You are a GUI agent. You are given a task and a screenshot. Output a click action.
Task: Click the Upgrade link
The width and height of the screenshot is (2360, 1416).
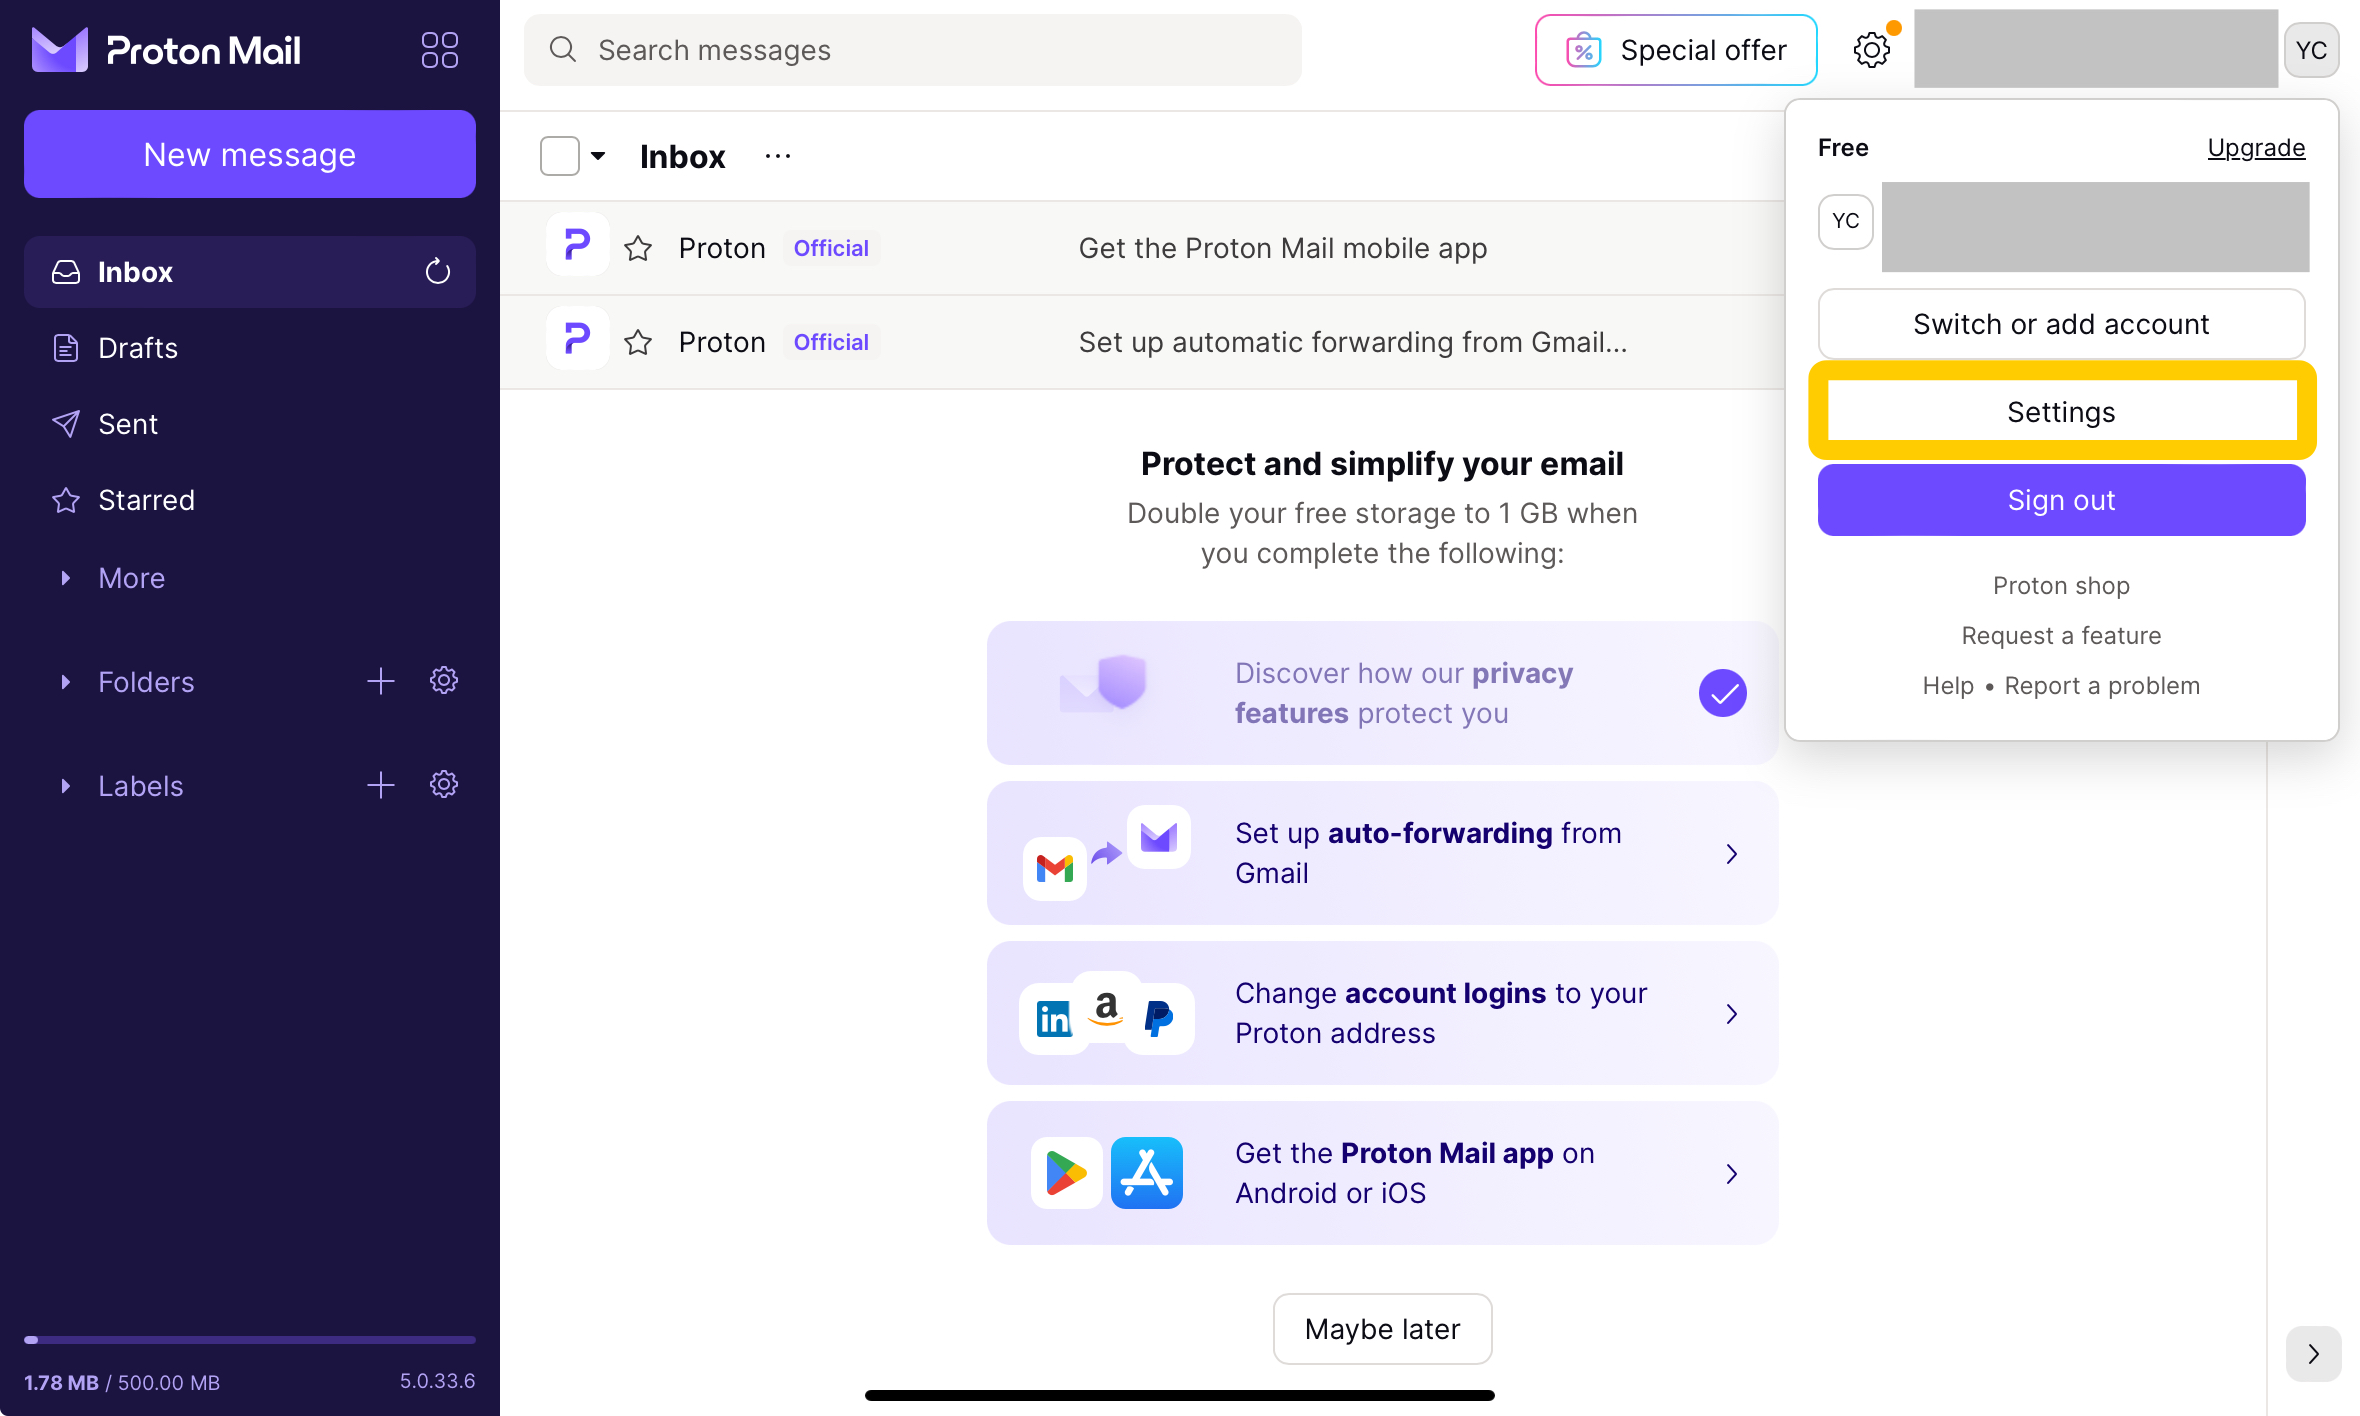click(x=2256, y=148)
